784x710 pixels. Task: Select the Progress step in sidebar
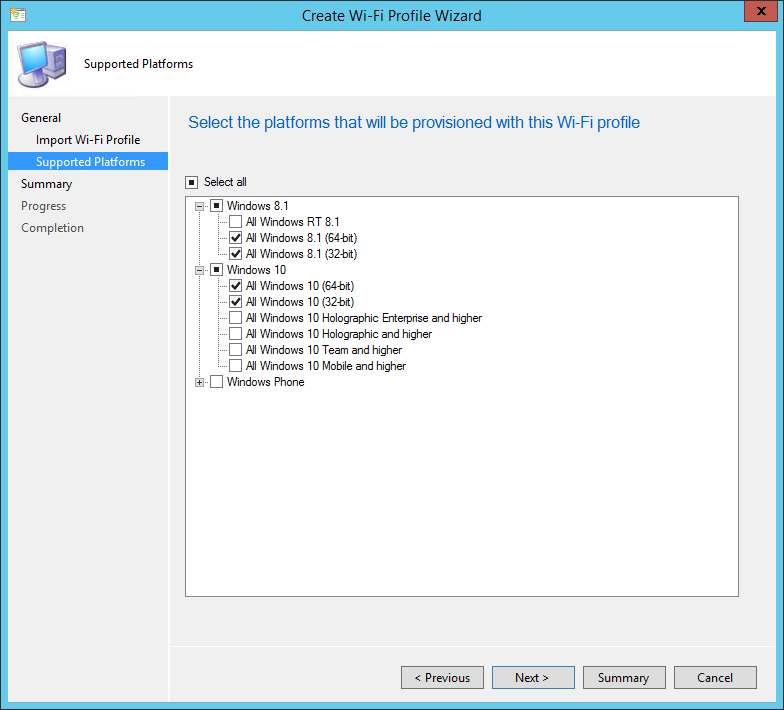[44, 206]
